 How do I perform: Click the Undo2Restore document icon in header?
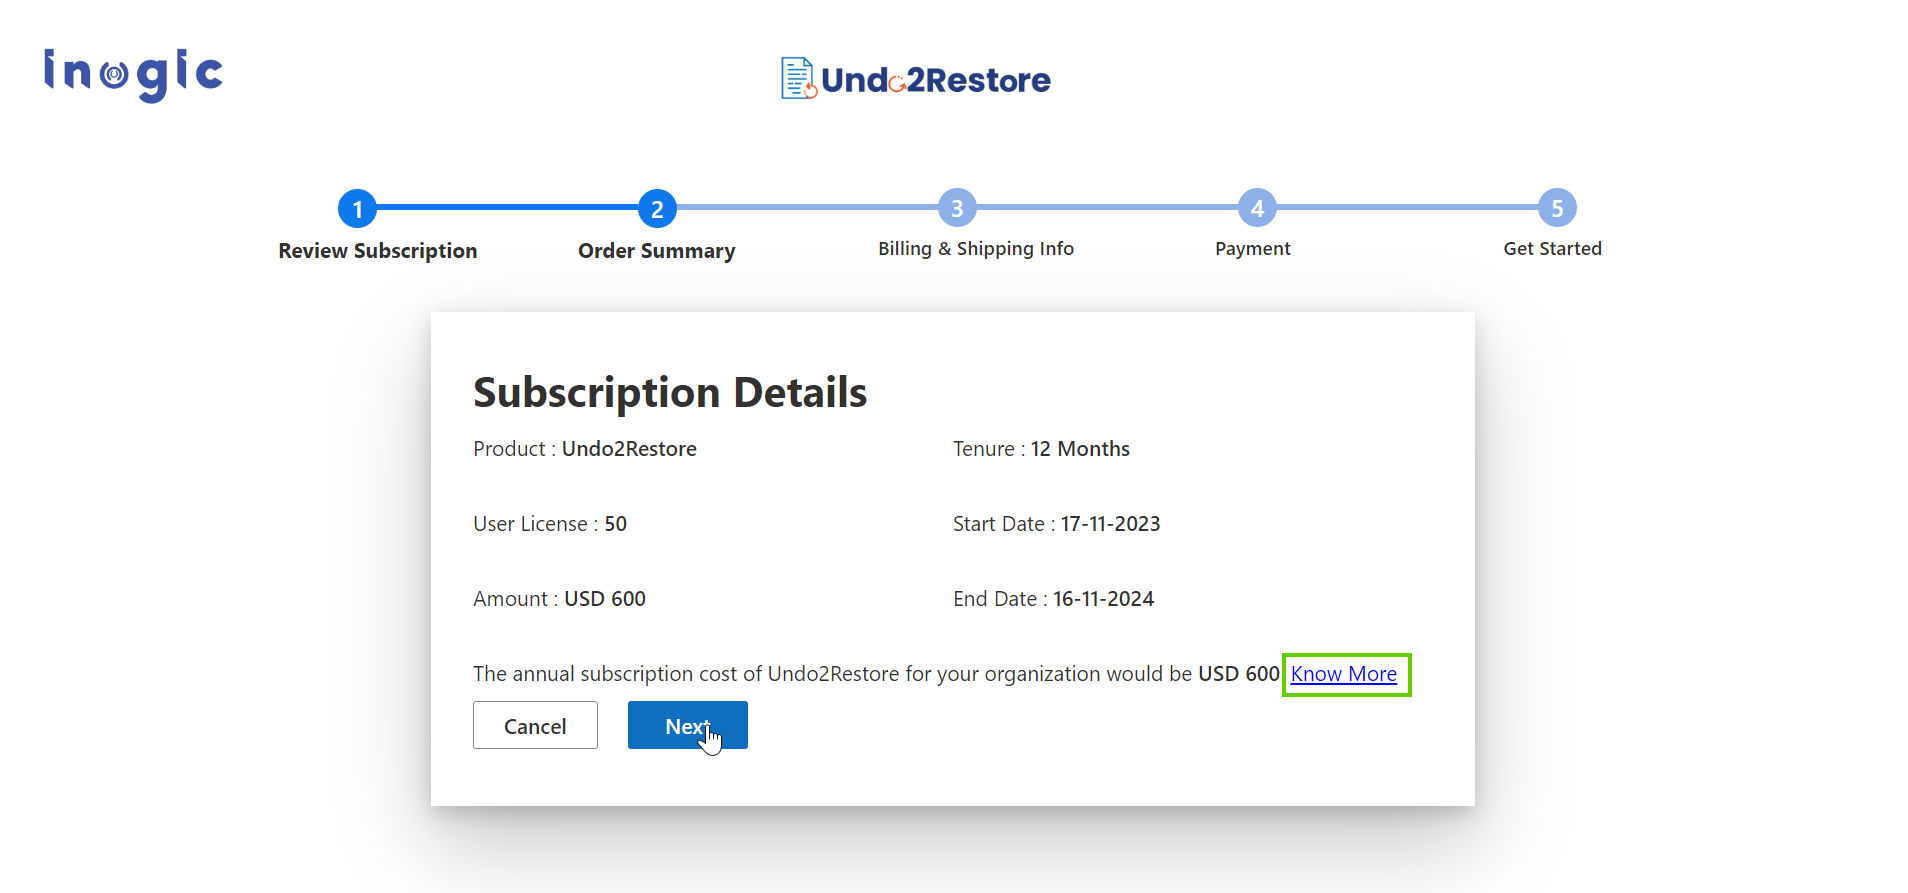[x=798, y=78]
